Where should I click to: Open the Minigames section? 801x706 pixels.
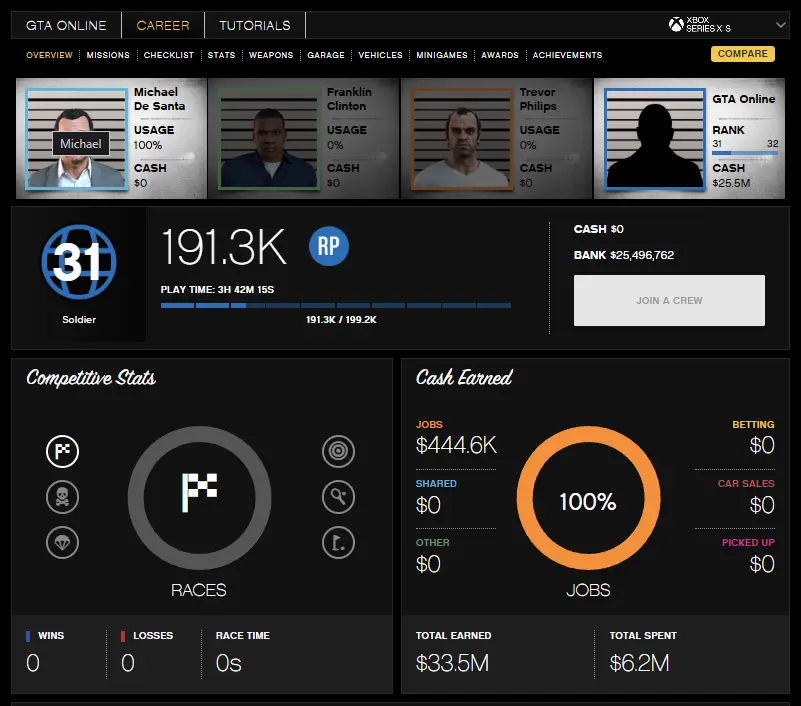441,55
